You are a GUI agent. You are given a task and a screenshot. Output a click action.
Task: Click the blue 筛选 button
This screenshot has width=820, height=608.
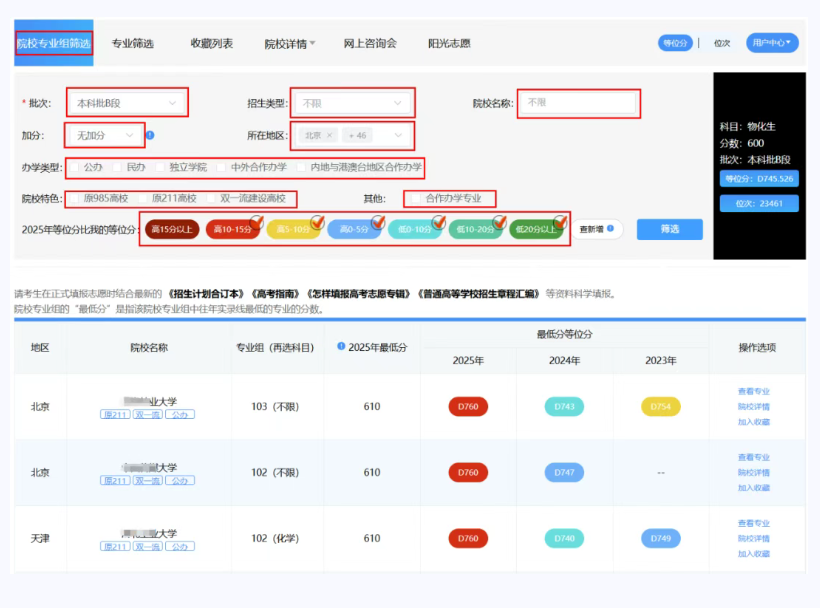669,229
